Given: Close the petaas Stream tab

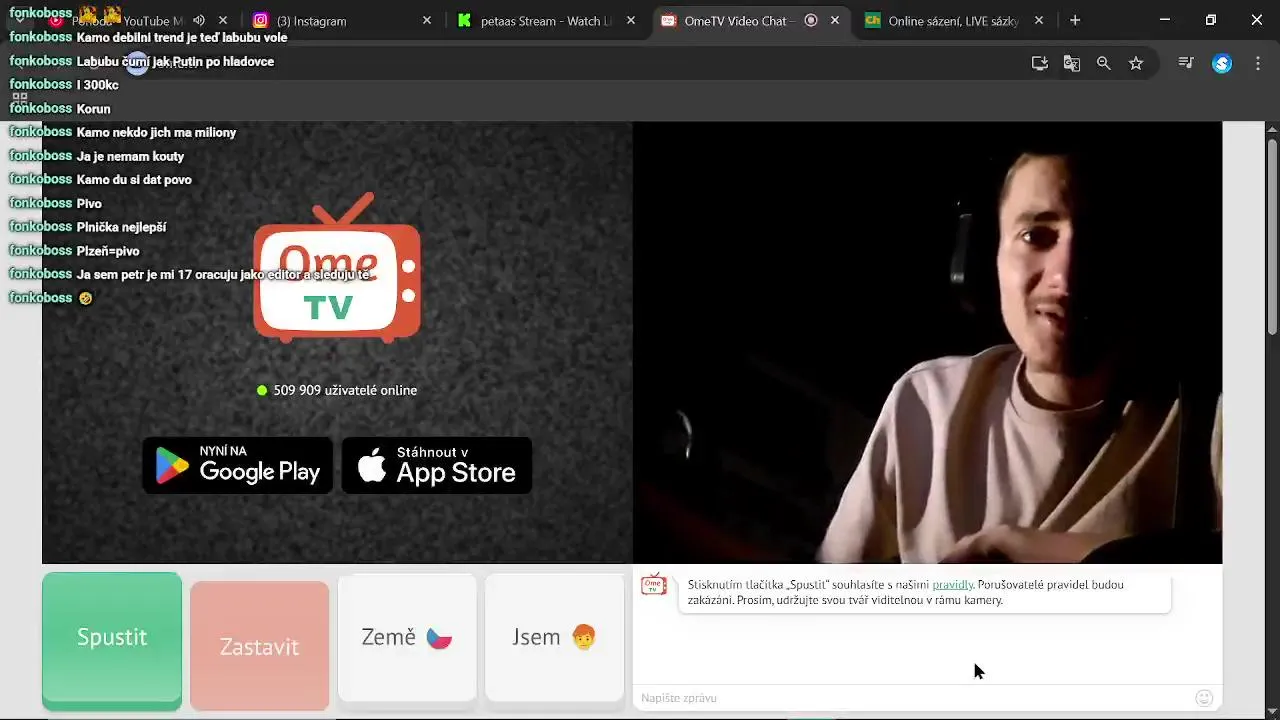Looking at the screenshot, I should click(631, 20).
